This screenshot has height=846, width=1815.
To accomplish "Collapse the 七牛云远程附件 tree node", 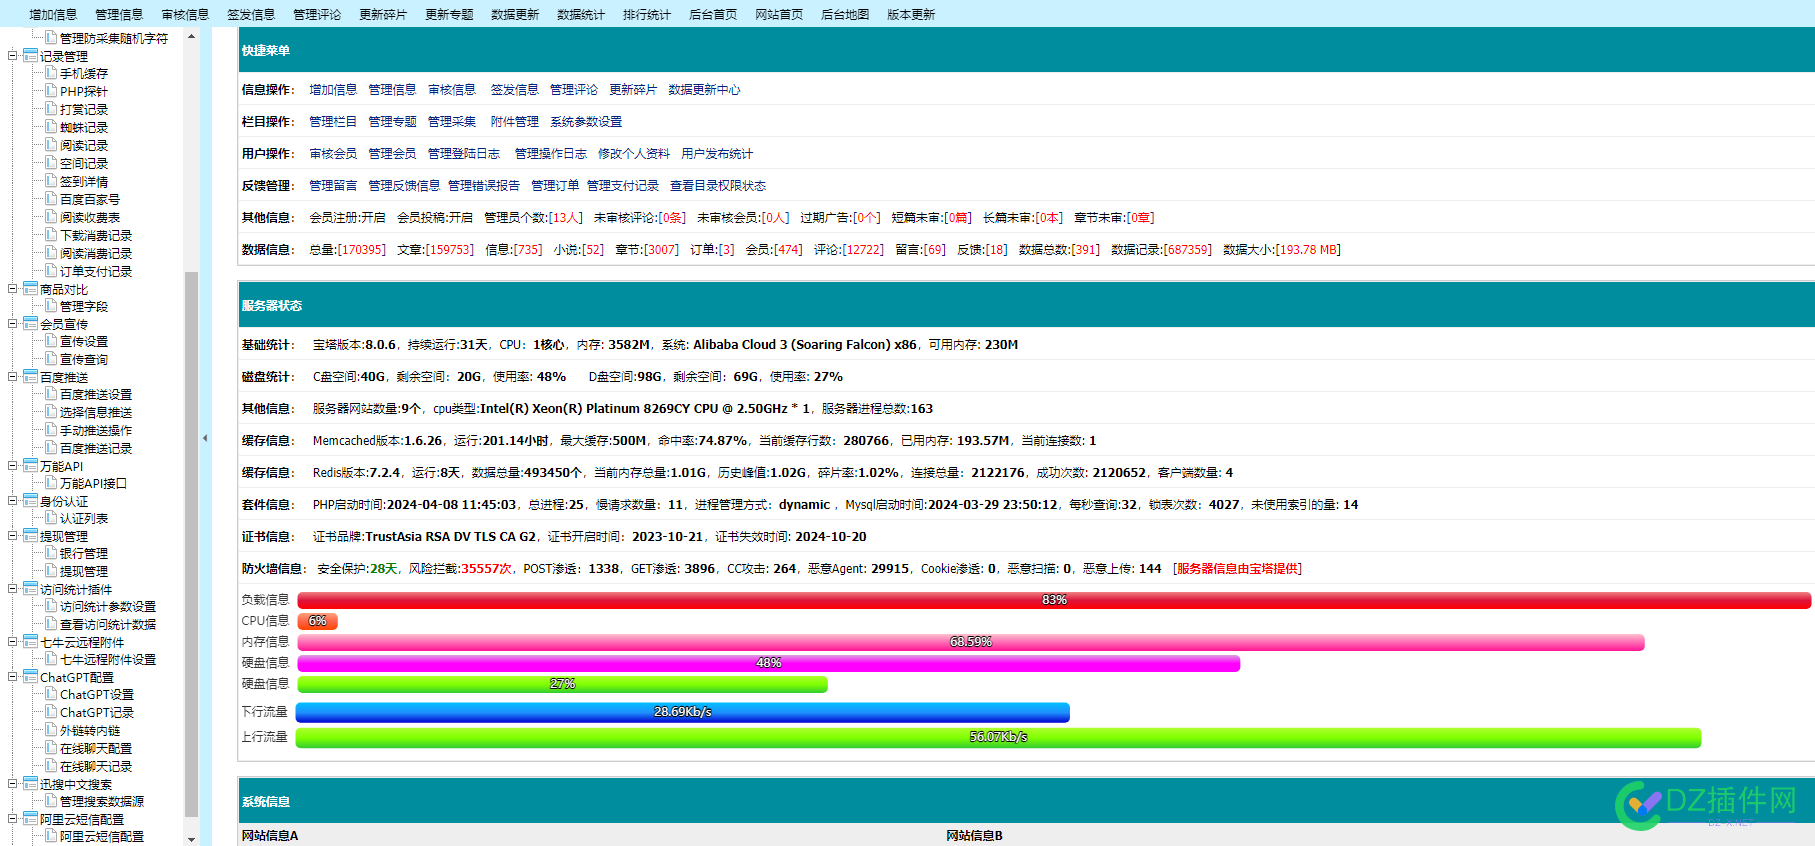I will tap(13, 642).
